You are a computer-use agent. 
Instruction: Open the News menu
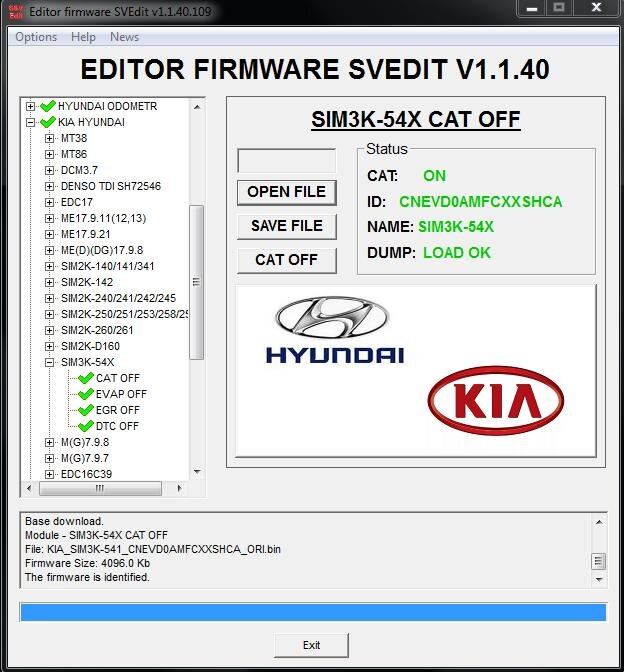[x=124, y=37]
